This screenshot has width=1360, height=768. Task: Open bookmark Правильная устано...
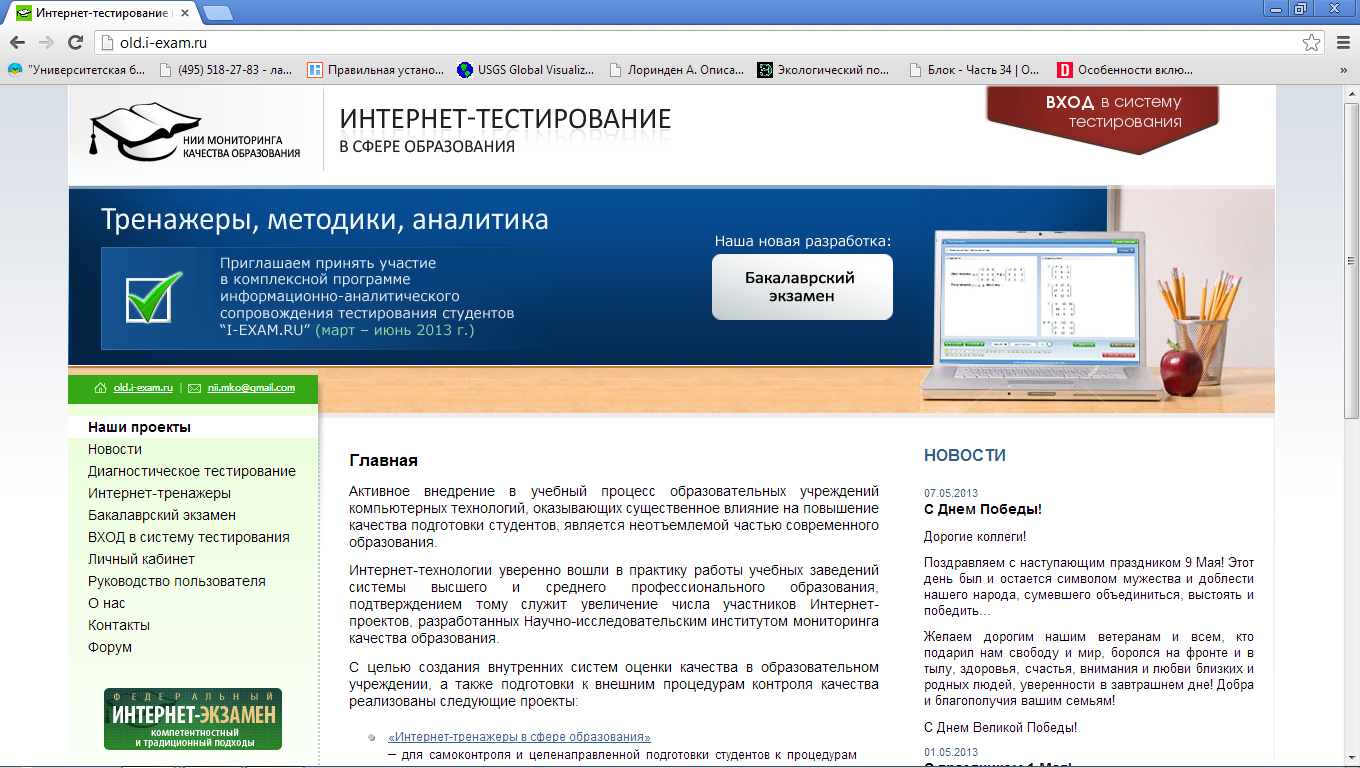(x=376, y=70)
